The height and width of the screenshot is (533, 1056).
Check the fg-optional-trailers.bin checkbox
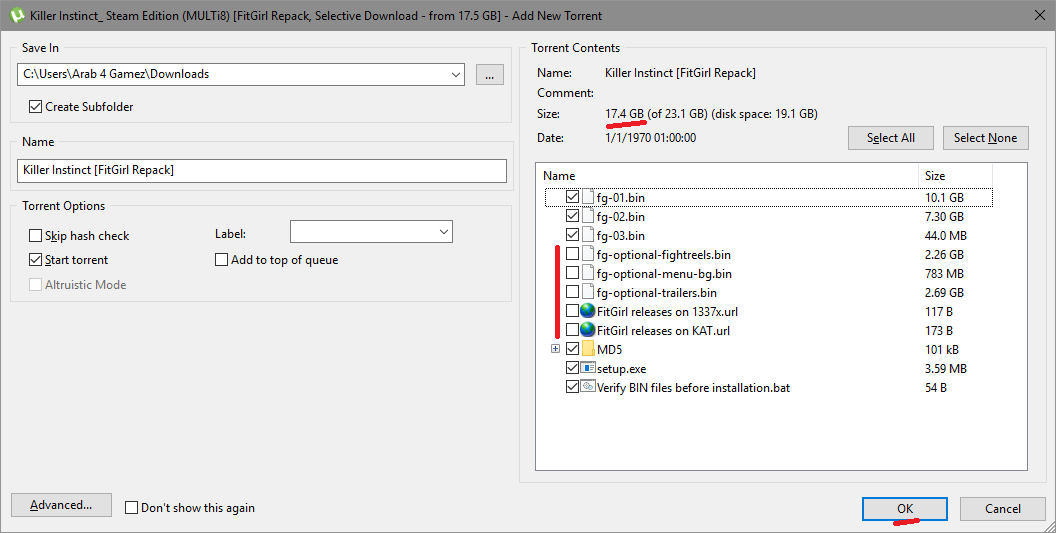572,292
